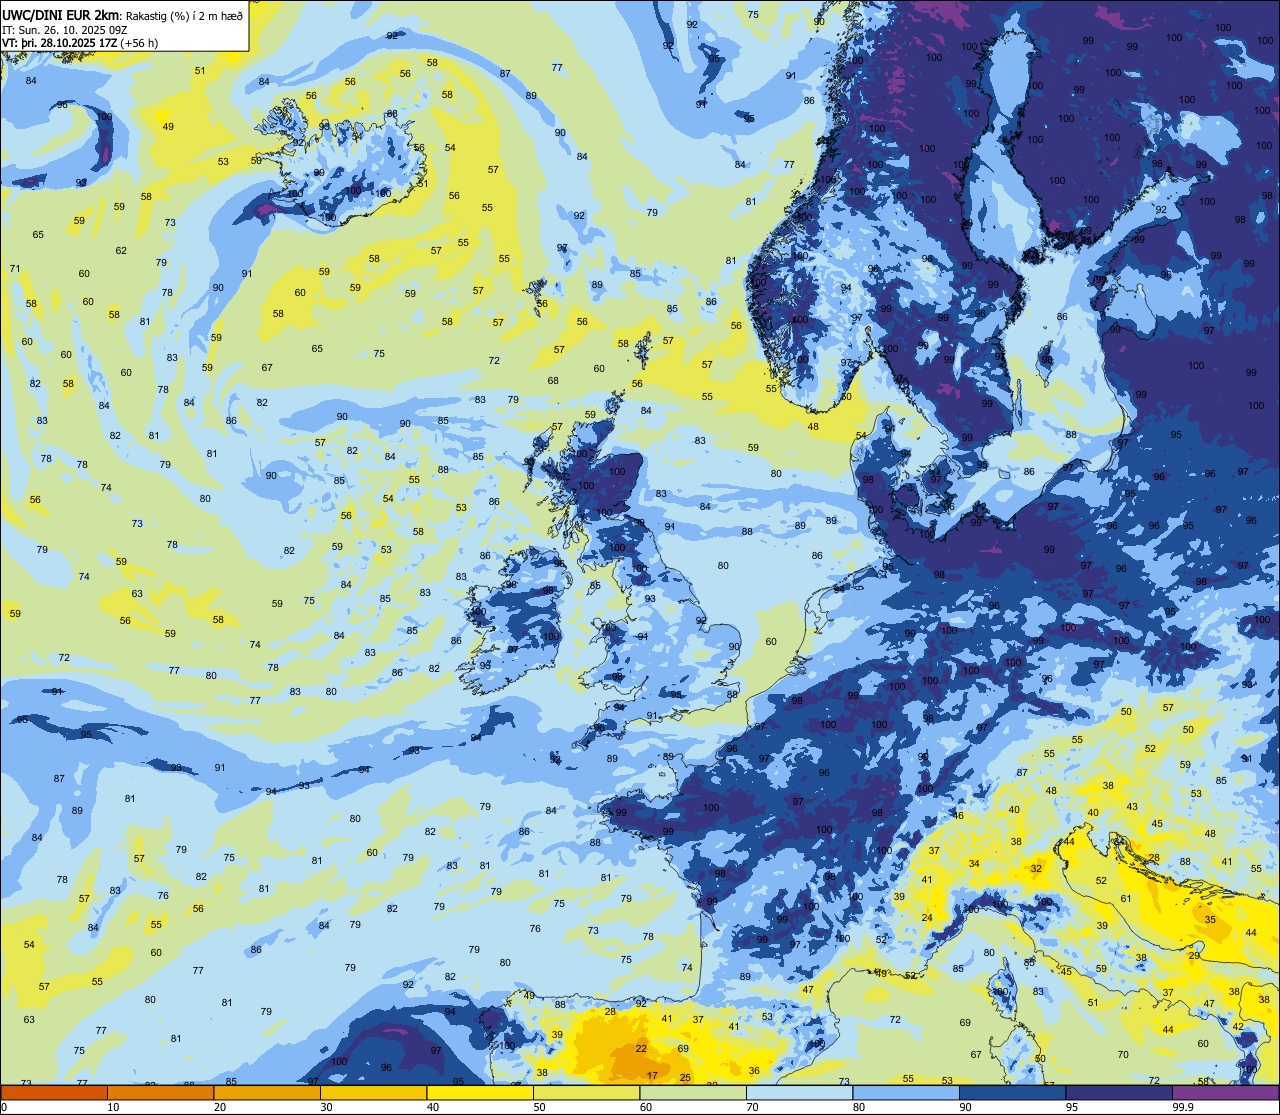Click the 'IT: Sun. 26. 10. 2025 09Z' line

click(64, 30)
